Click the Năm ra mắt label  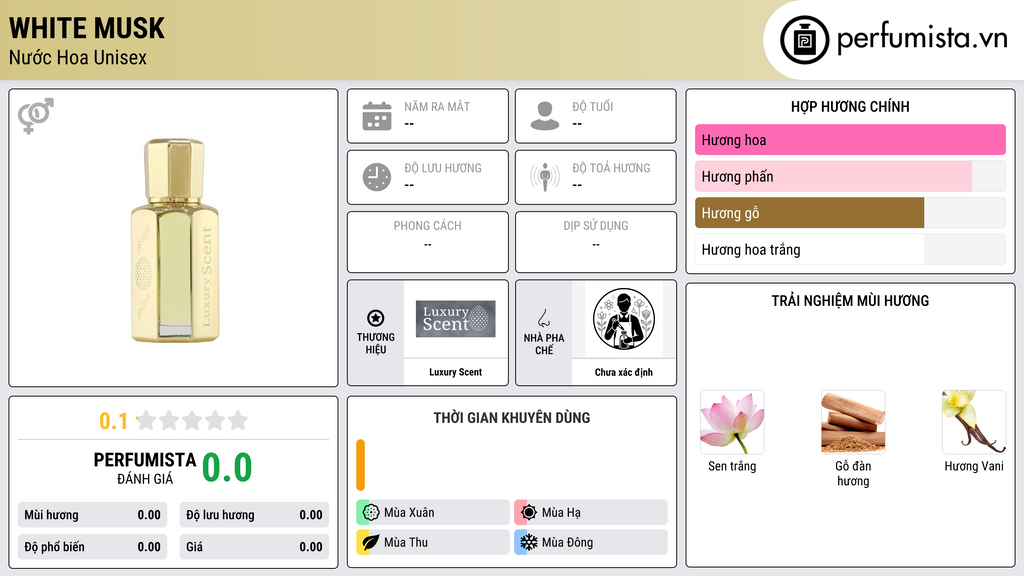point(437,106)
